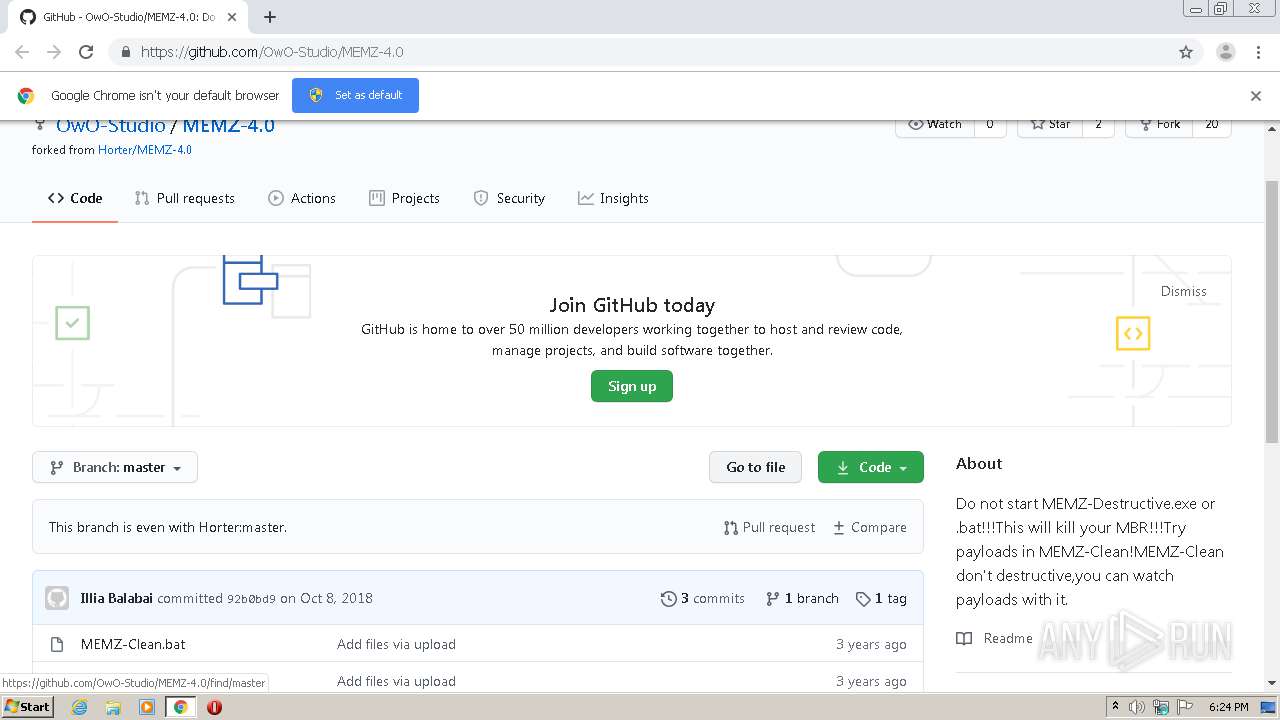Click the vertical page scrollbar
Screen dimensions: 1280x720
point(1272,312)
